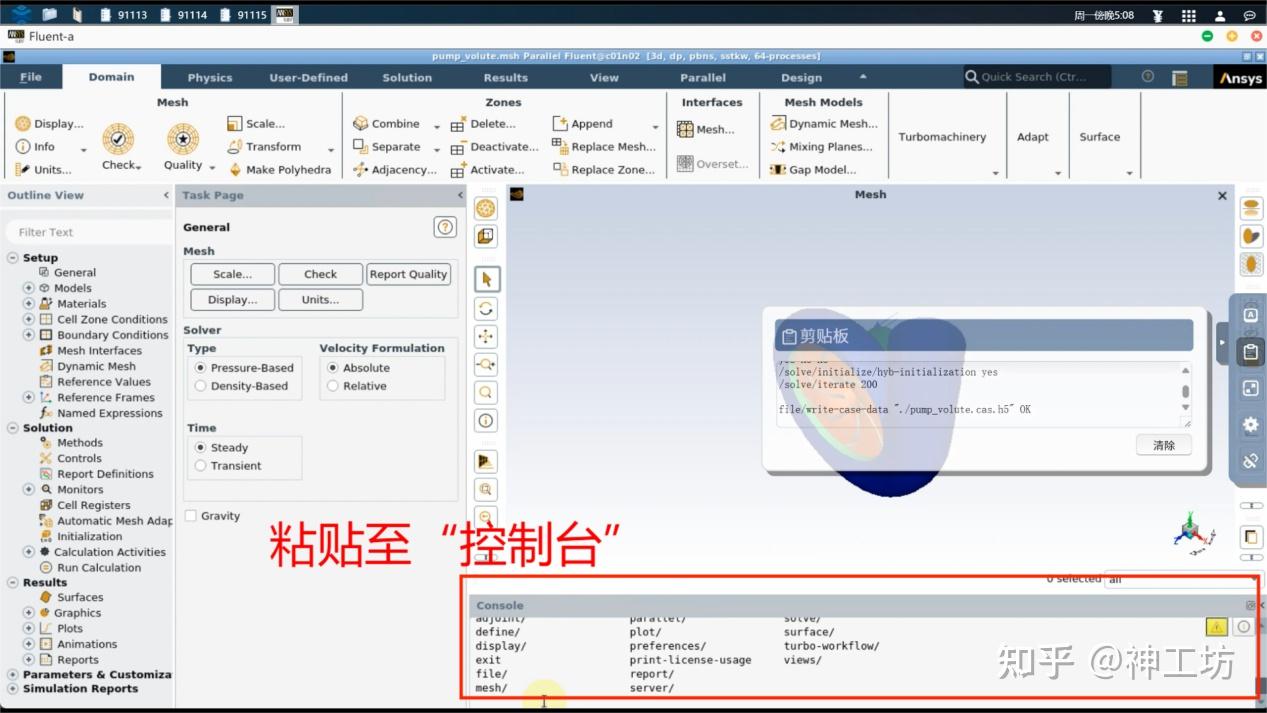
Task: Click console warning icon
Action: coord(1216,626)
